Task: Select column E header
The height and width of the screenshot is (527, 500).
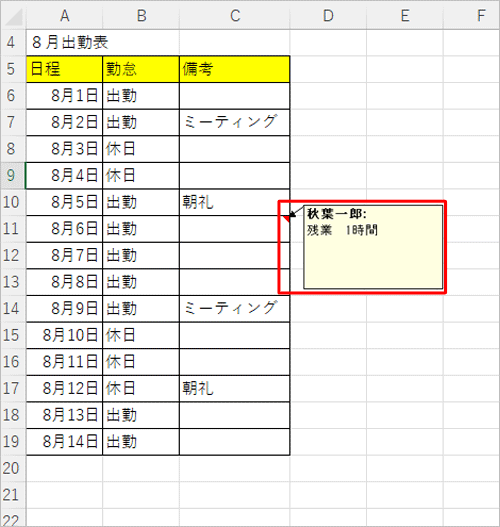Action: coord(405,16)
